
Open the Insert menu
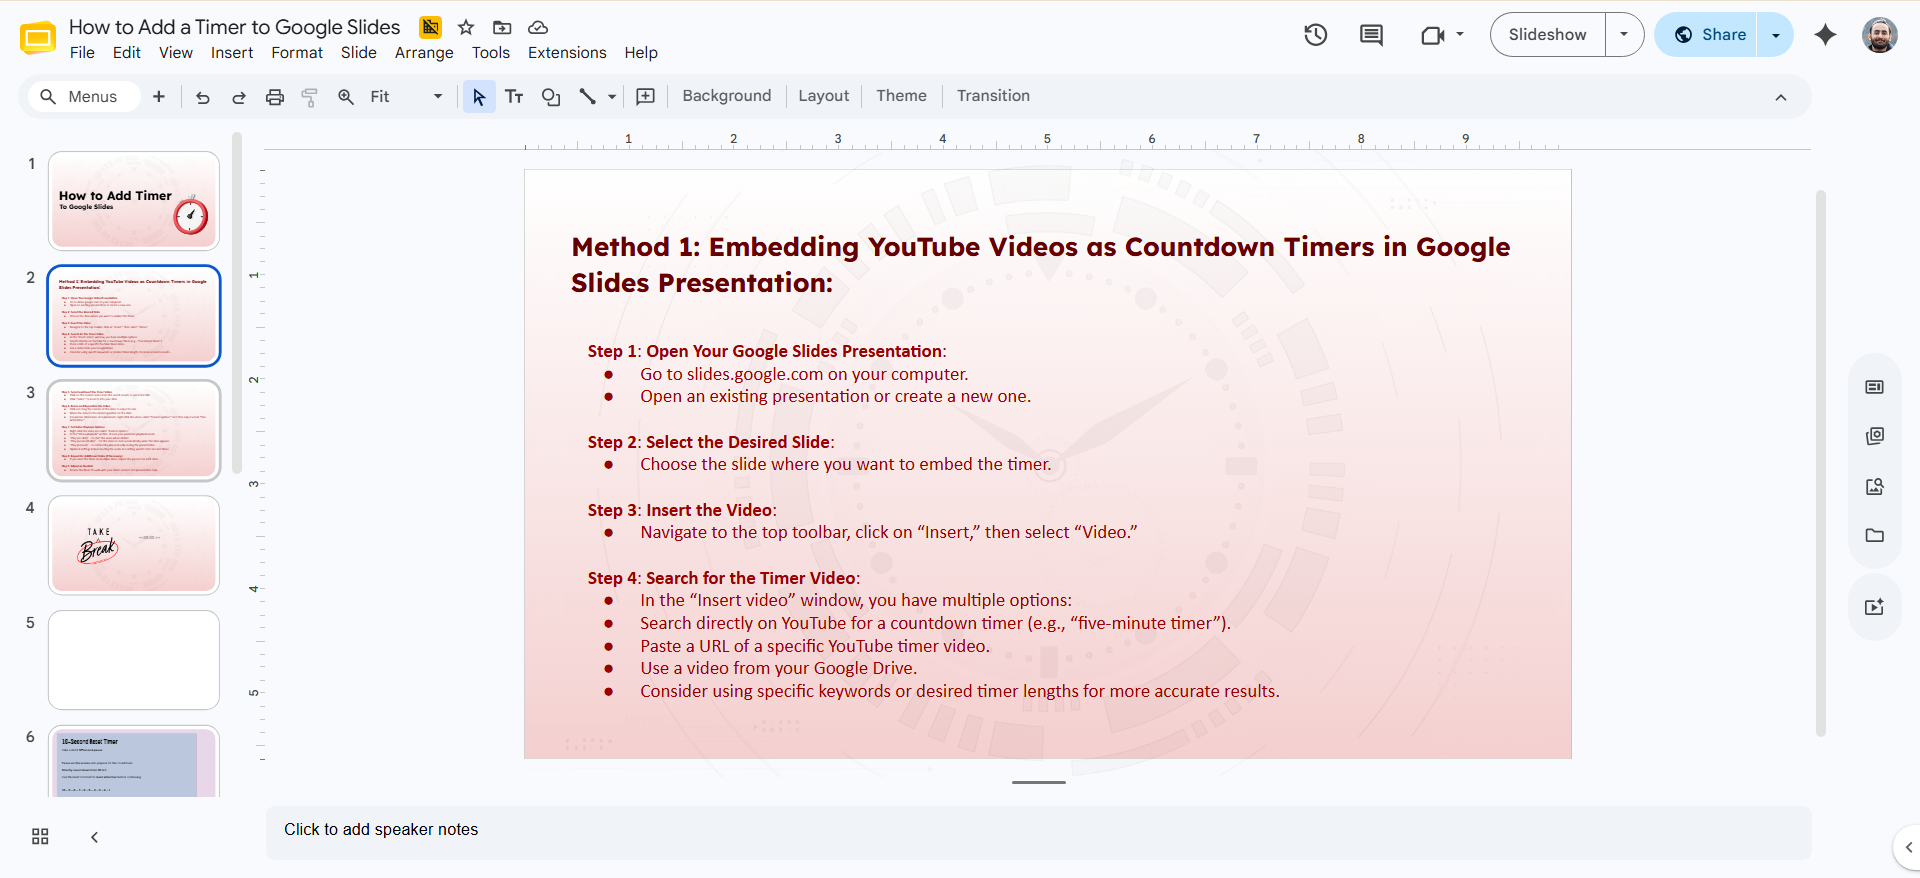click(232, 53)
